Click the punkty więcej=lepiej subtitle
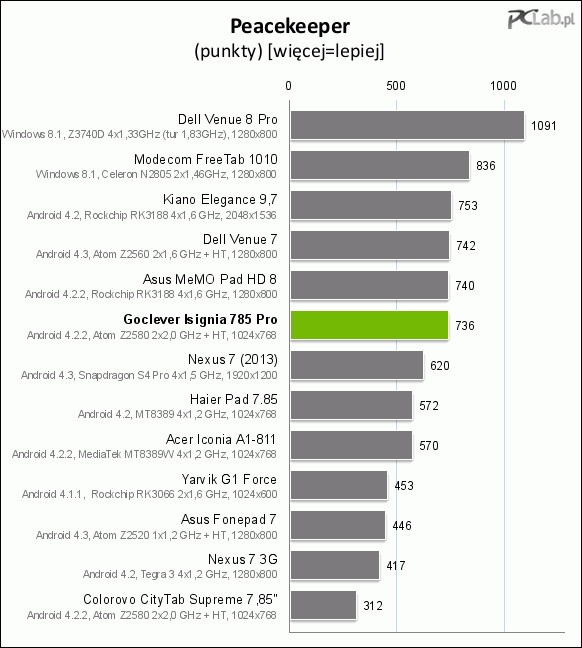The height and width of the screenshot is (648, 582). tap(289, 51)
